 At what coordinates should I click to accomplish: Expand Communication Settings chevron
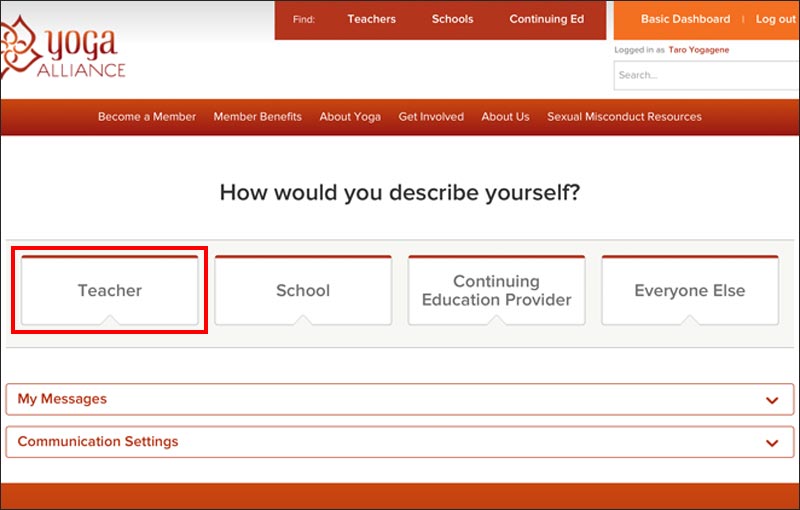[772, 443]
